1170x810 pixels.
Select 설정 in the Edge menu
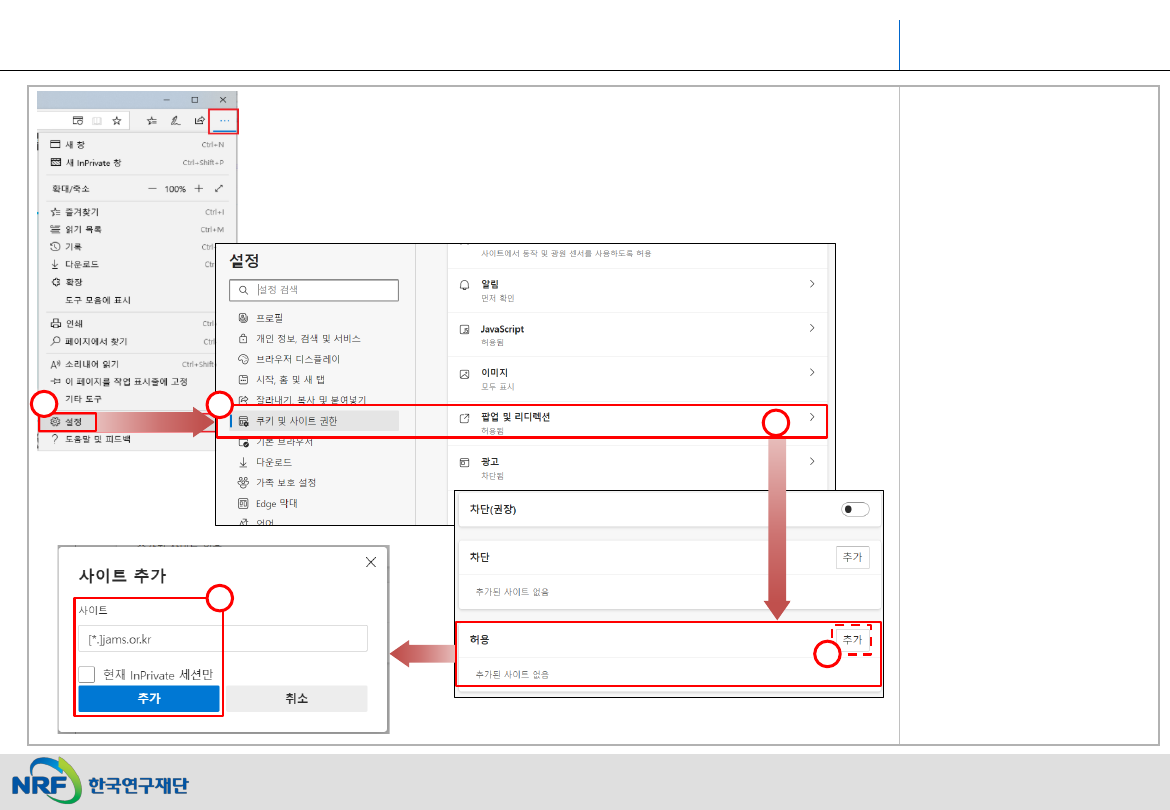tap(73, 422)
